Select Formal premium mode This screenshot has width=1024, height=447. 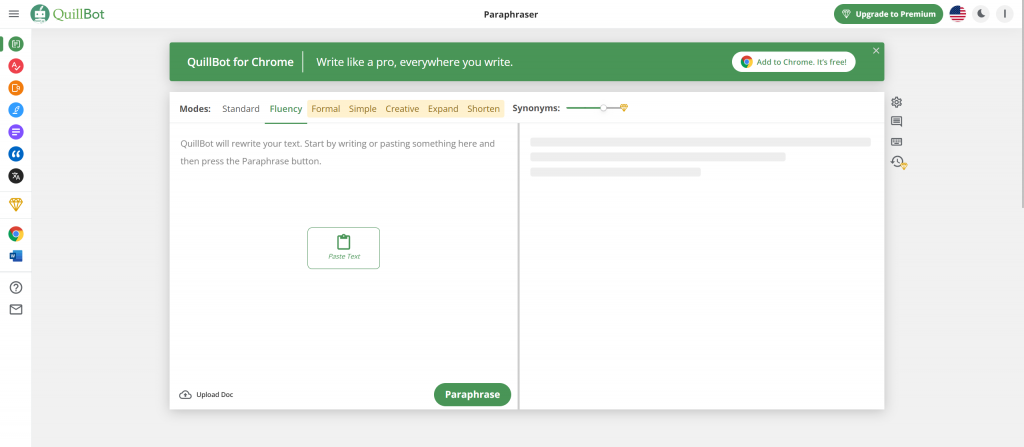click(x=326, y=108)
